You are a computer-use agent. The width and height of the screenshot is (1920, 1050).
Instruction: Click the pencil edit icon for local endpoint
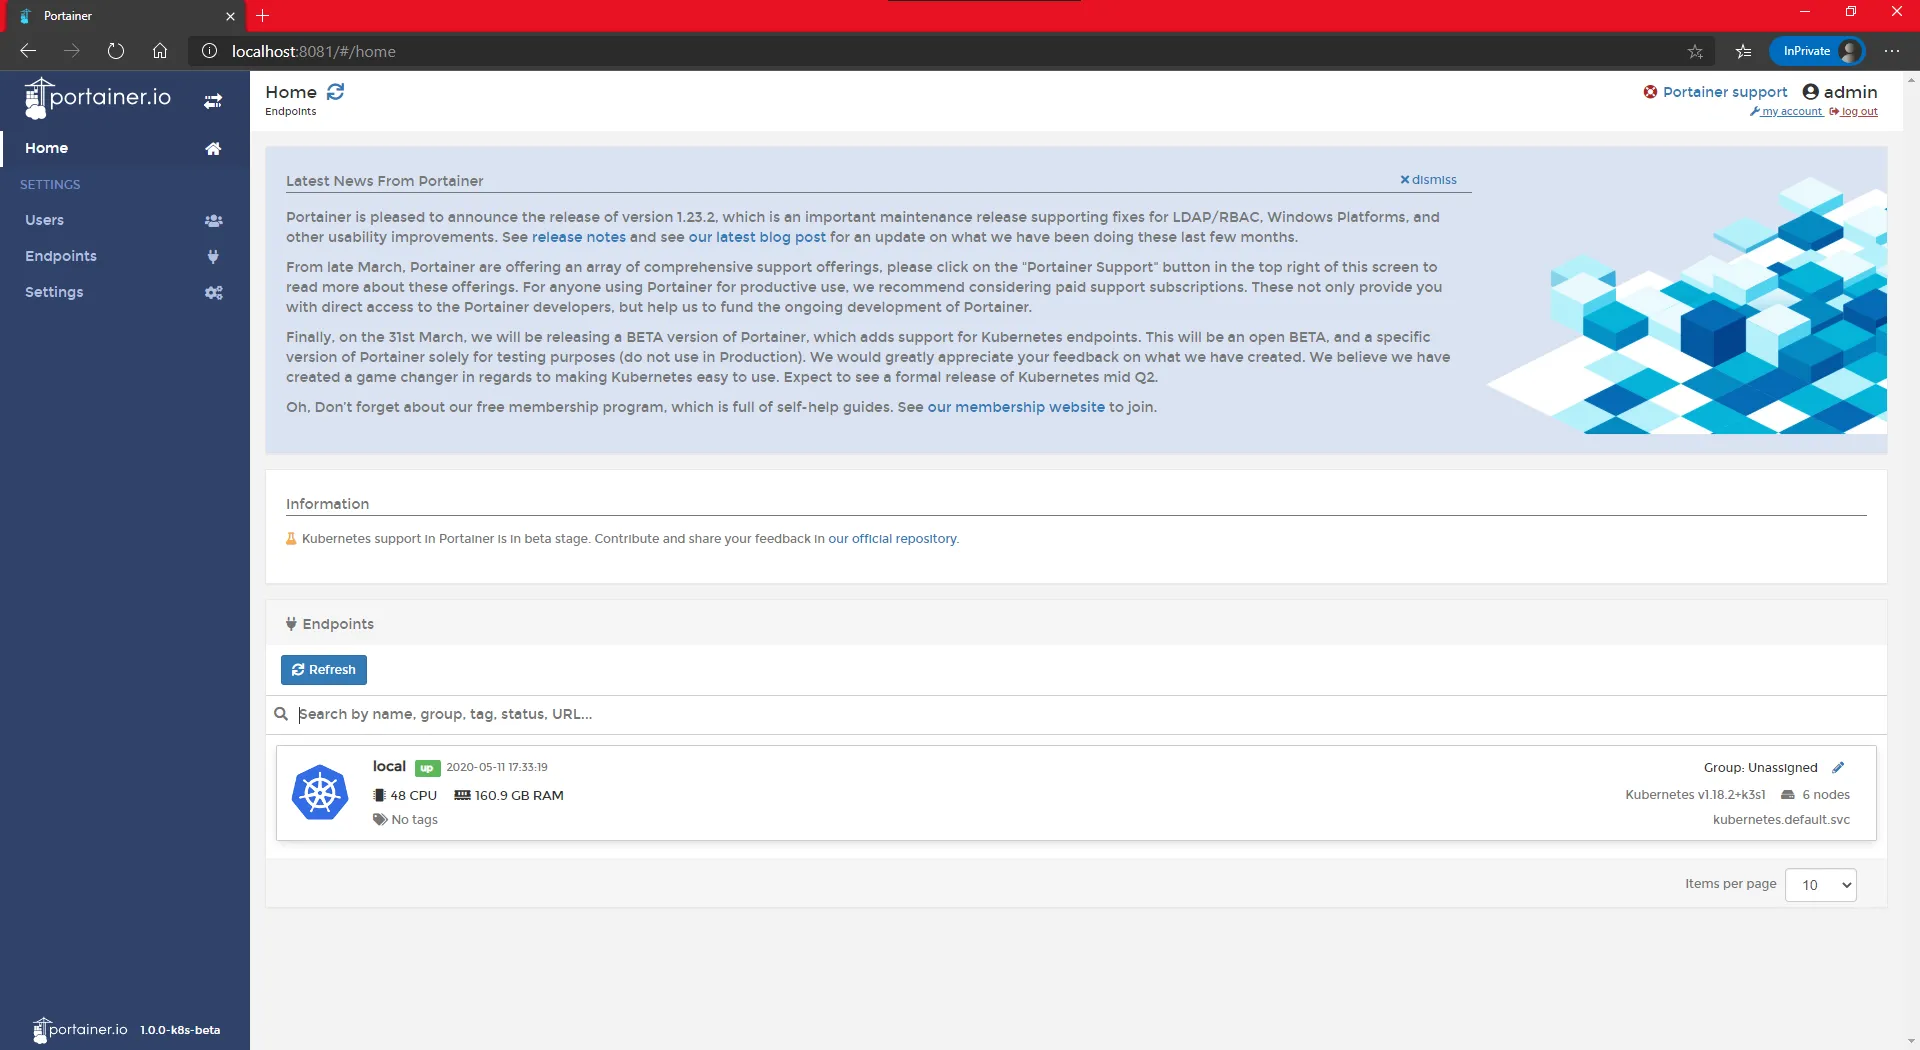[x=1838, y=768]
